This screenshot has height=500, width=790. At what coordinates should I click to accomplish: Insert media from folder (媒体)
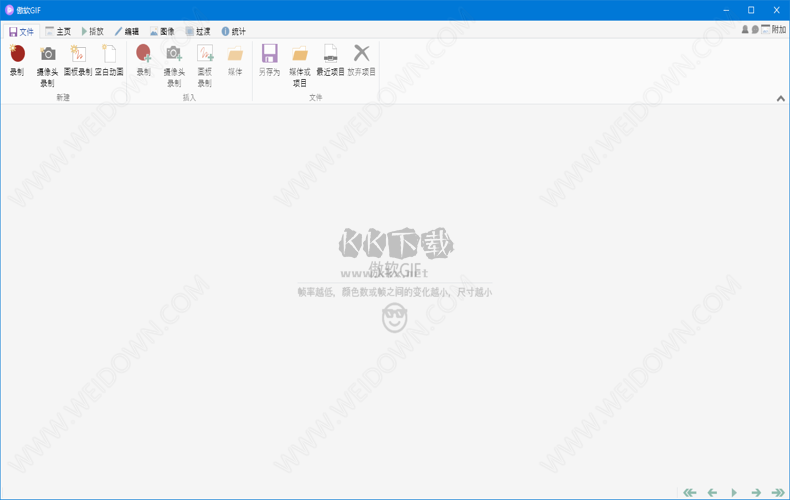[235, 60]
